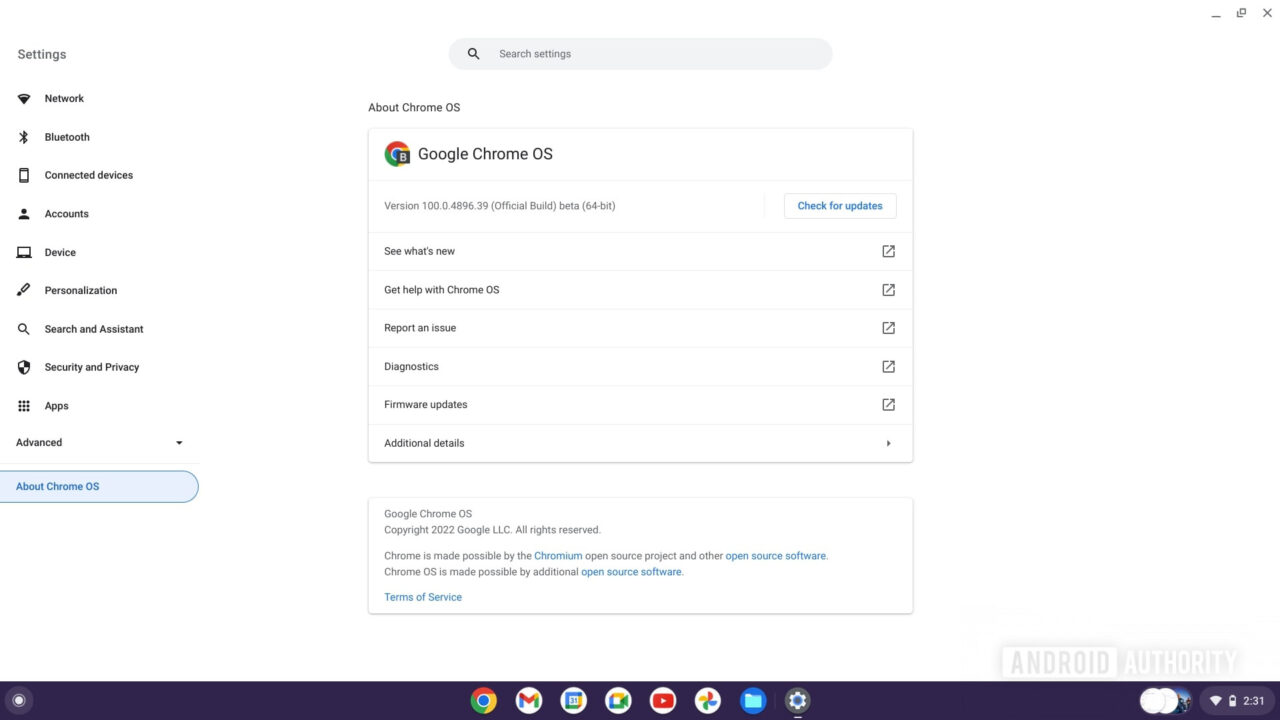Open Diagnostics via its external link icon

pos(888,366)
